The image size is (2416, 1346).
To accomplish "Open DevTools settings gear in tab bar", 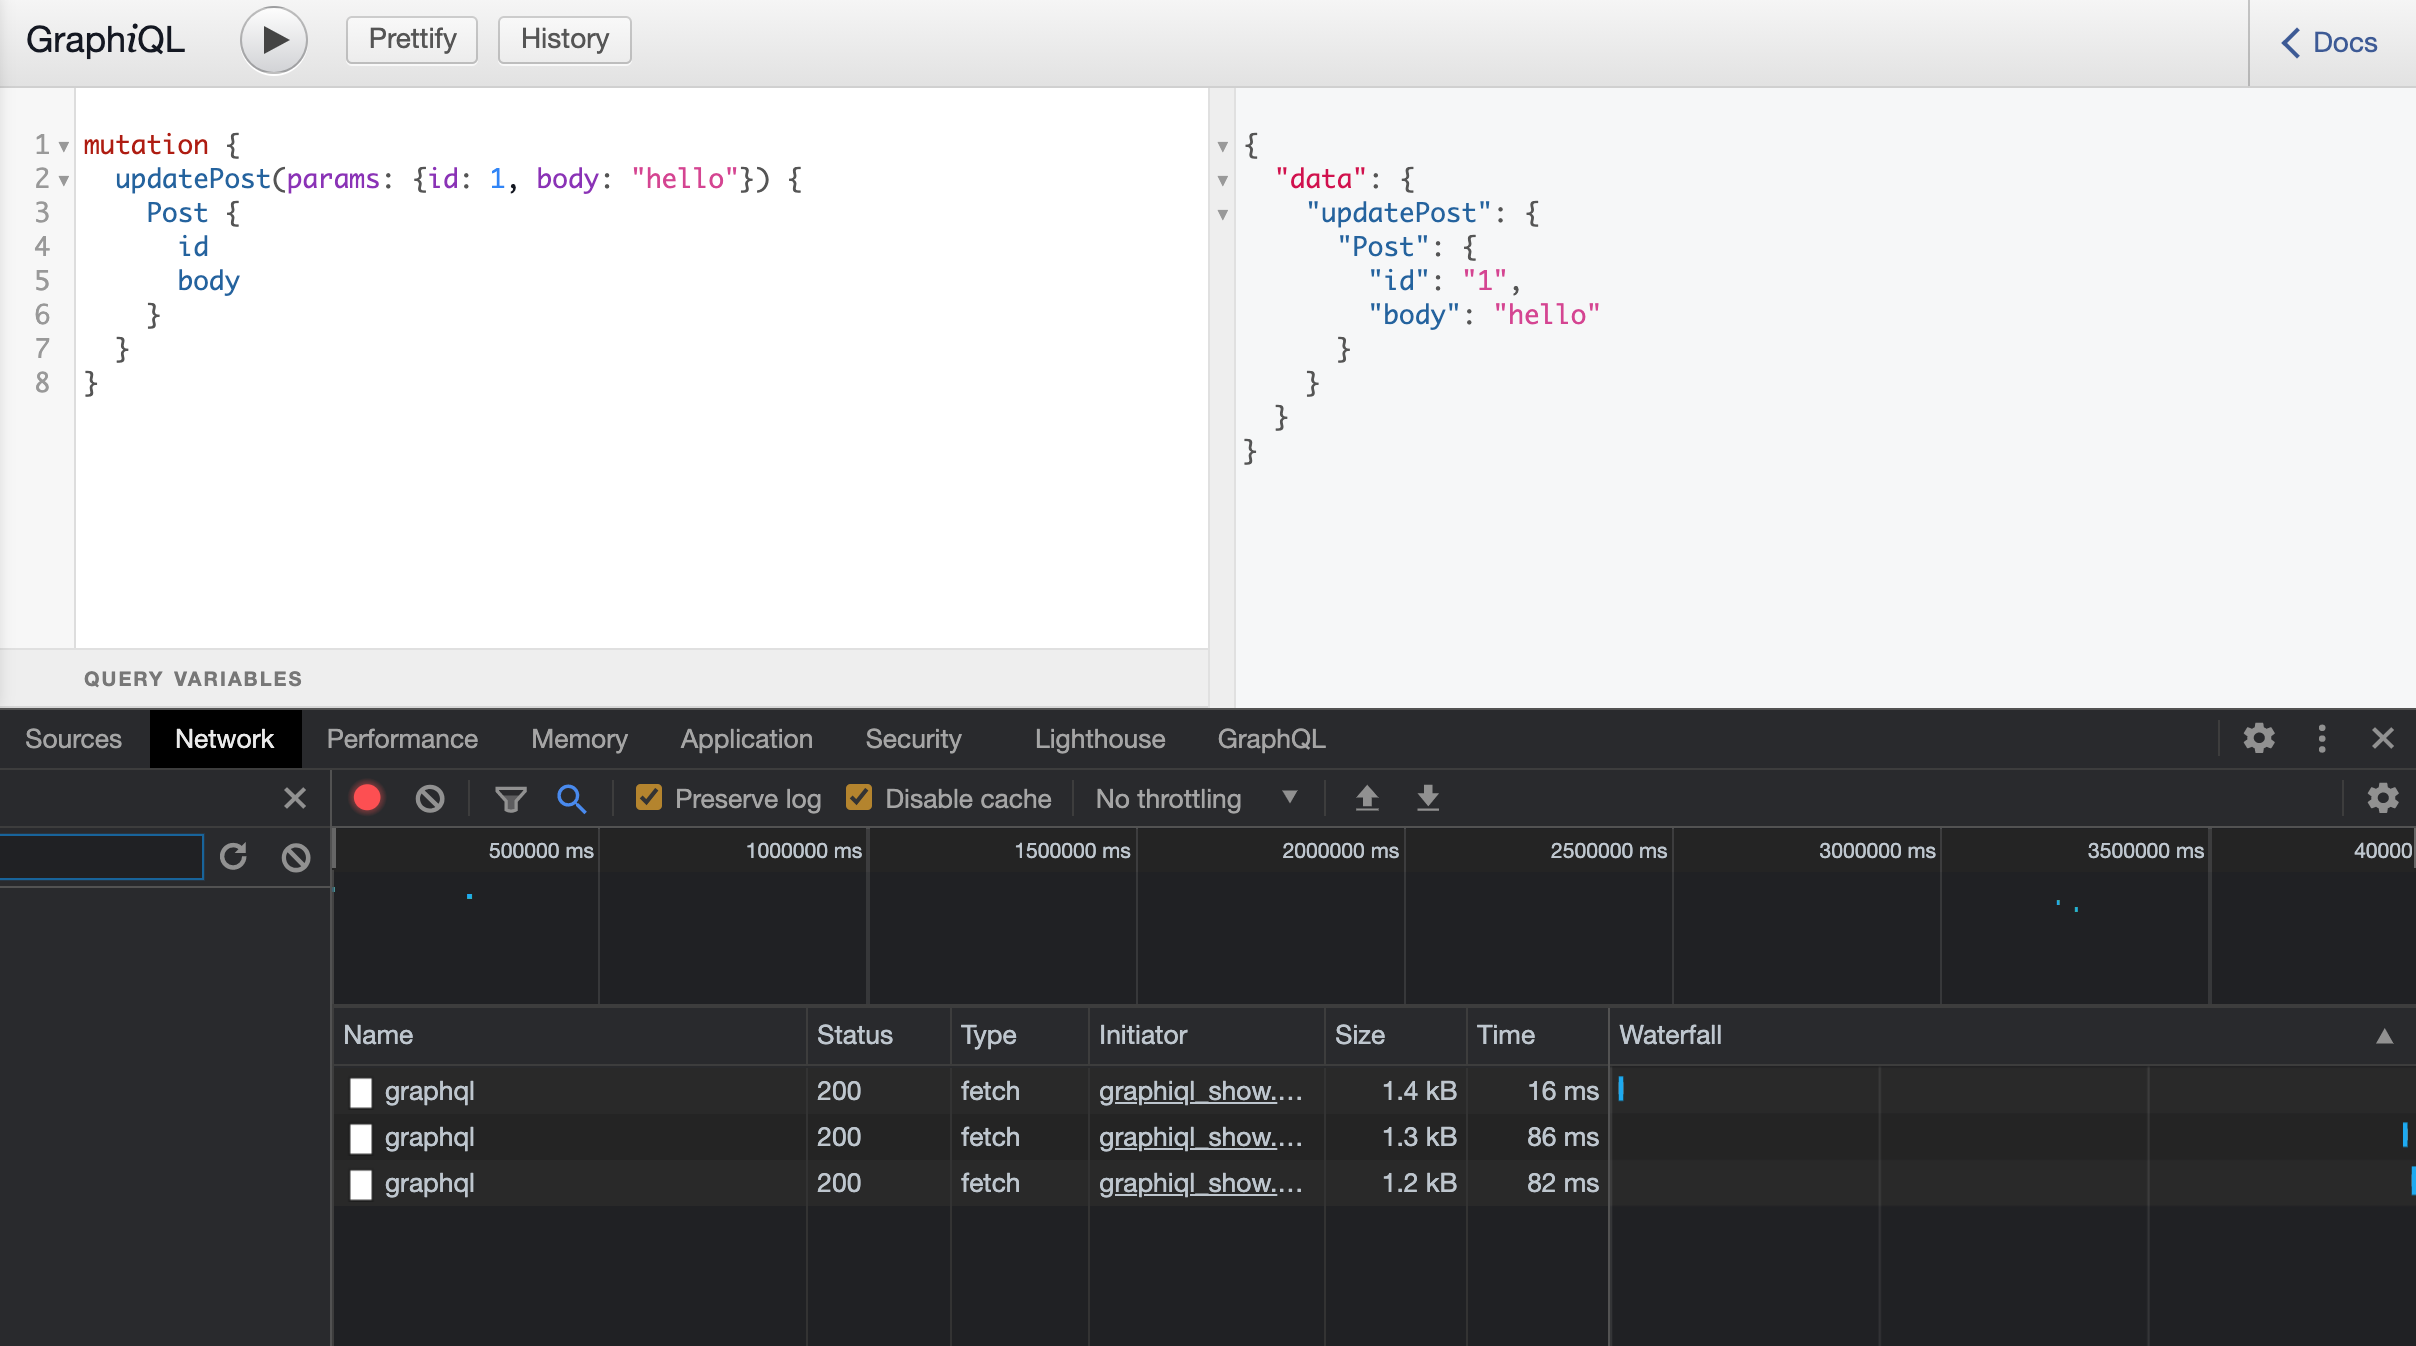I will click(x=2259, y=739).
